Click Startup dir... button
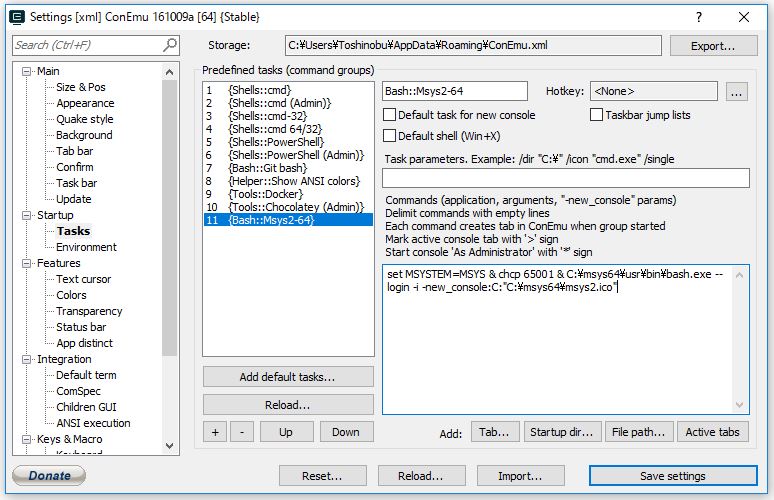774x500 pixels. coord(562,432)
